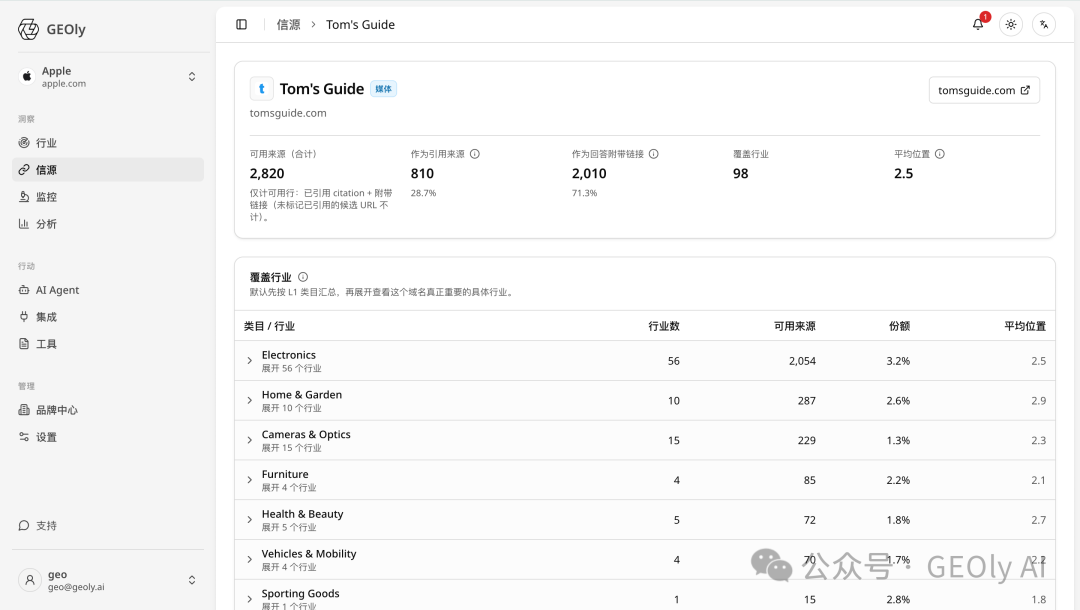Open the 行业 sidebar item
The height and width of the screenshot is (610, 1080).
coord(108,143)
